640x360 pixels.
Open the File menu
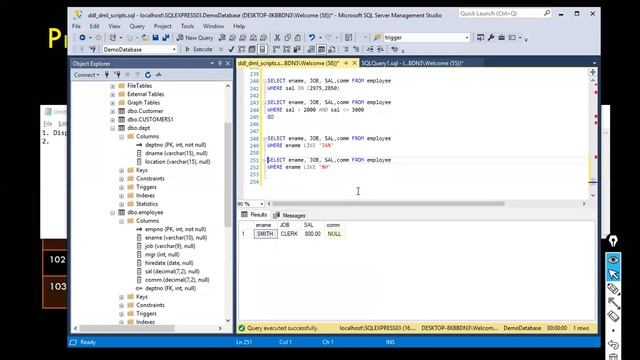76,26
